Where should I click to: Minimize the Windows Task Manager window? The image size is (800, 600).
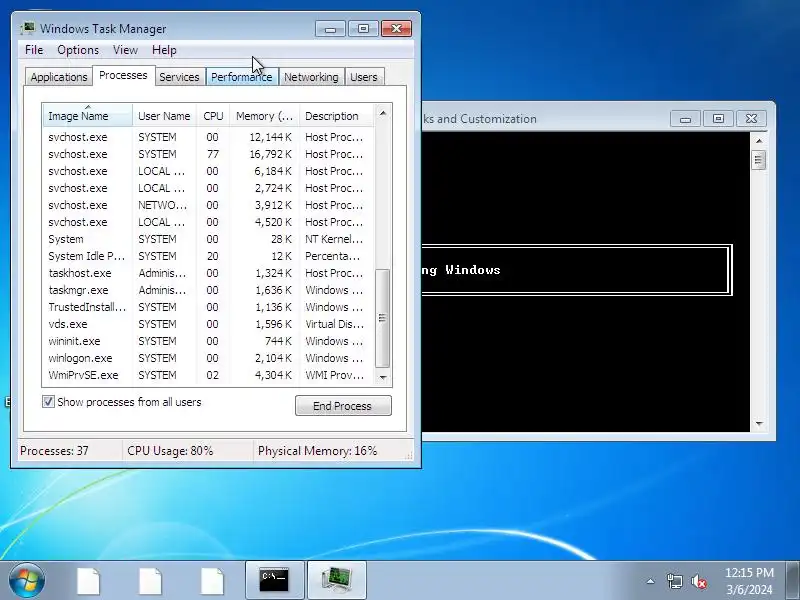tap(331, 29)
